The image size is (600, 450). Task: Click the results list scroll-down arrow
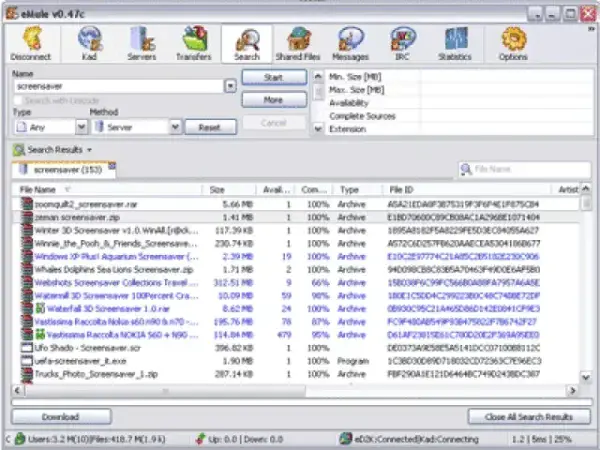point(586,378)
